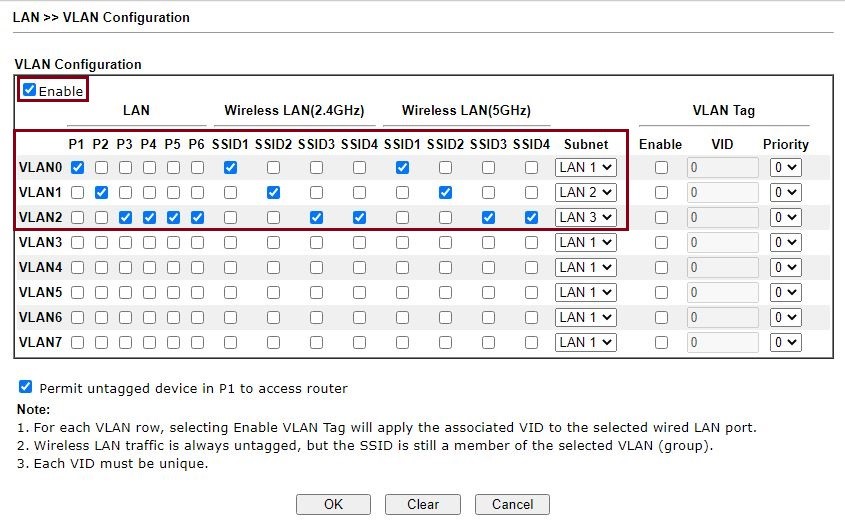
Task: Open VLAN0 Priority dropdown
Action: 786,167
